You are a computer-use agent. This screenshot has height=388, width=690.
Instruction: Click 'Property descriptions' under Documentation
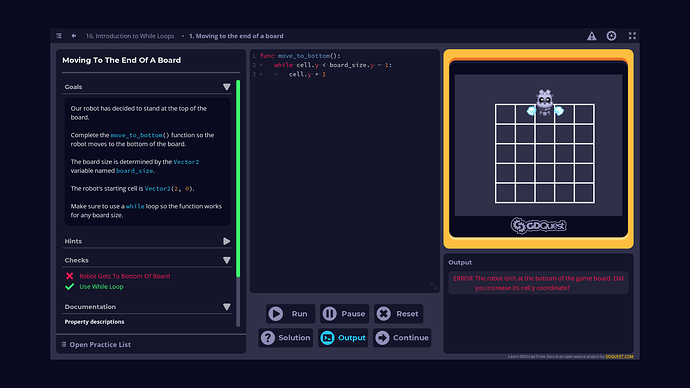point(94,322)
